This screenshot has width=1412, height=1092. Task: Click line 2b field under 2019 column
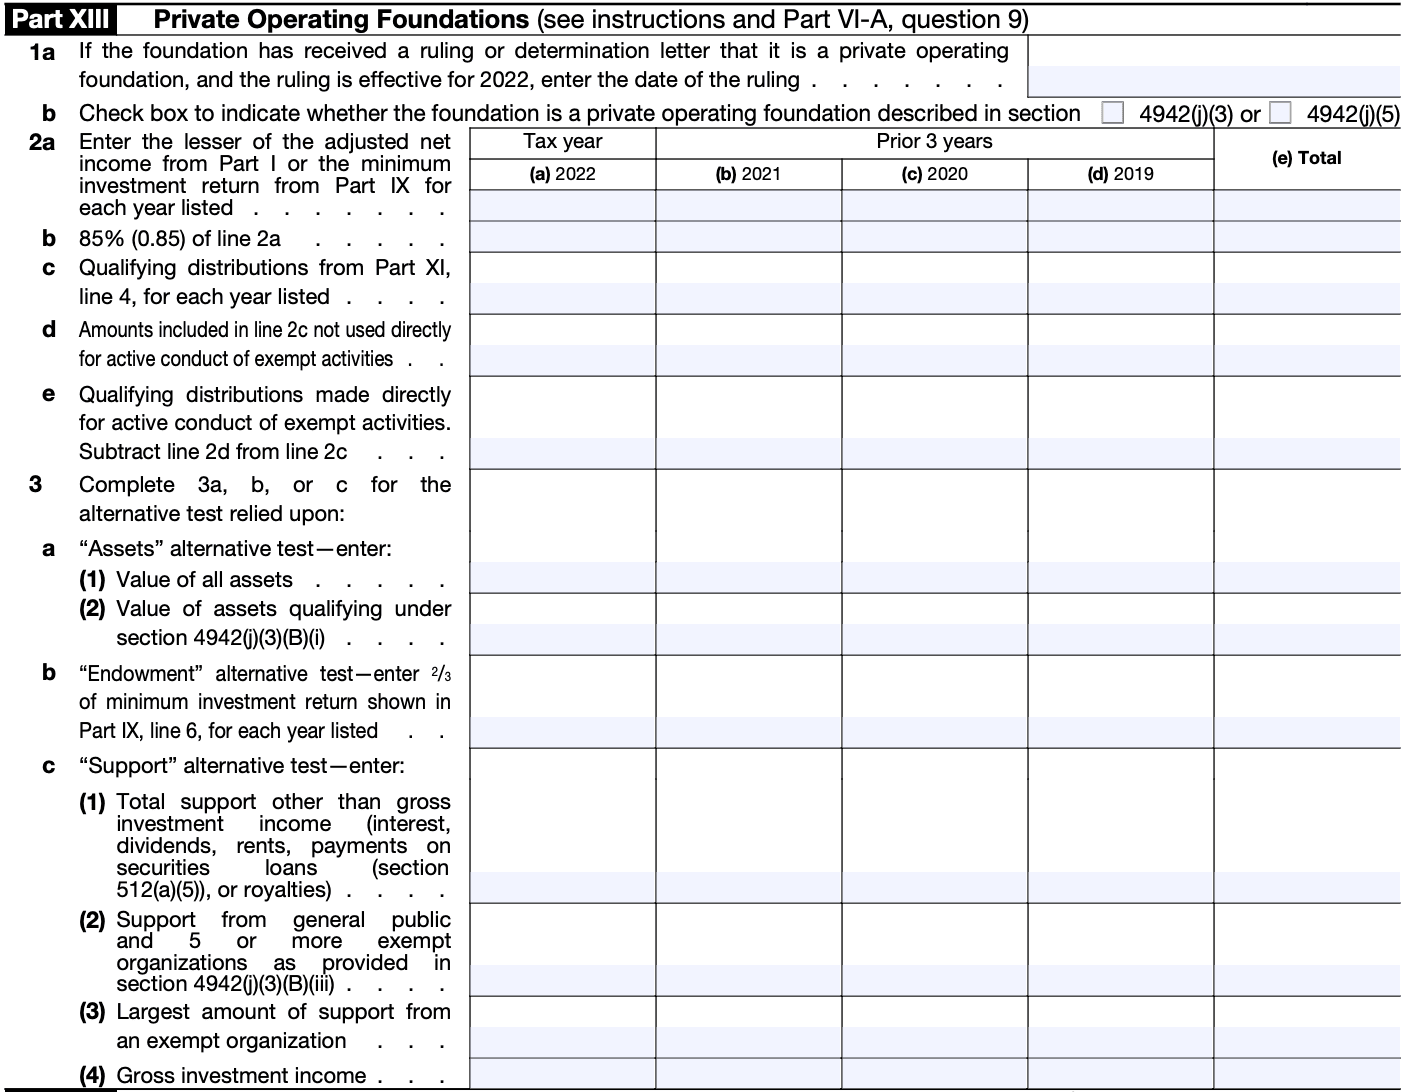pos(1120,237)
